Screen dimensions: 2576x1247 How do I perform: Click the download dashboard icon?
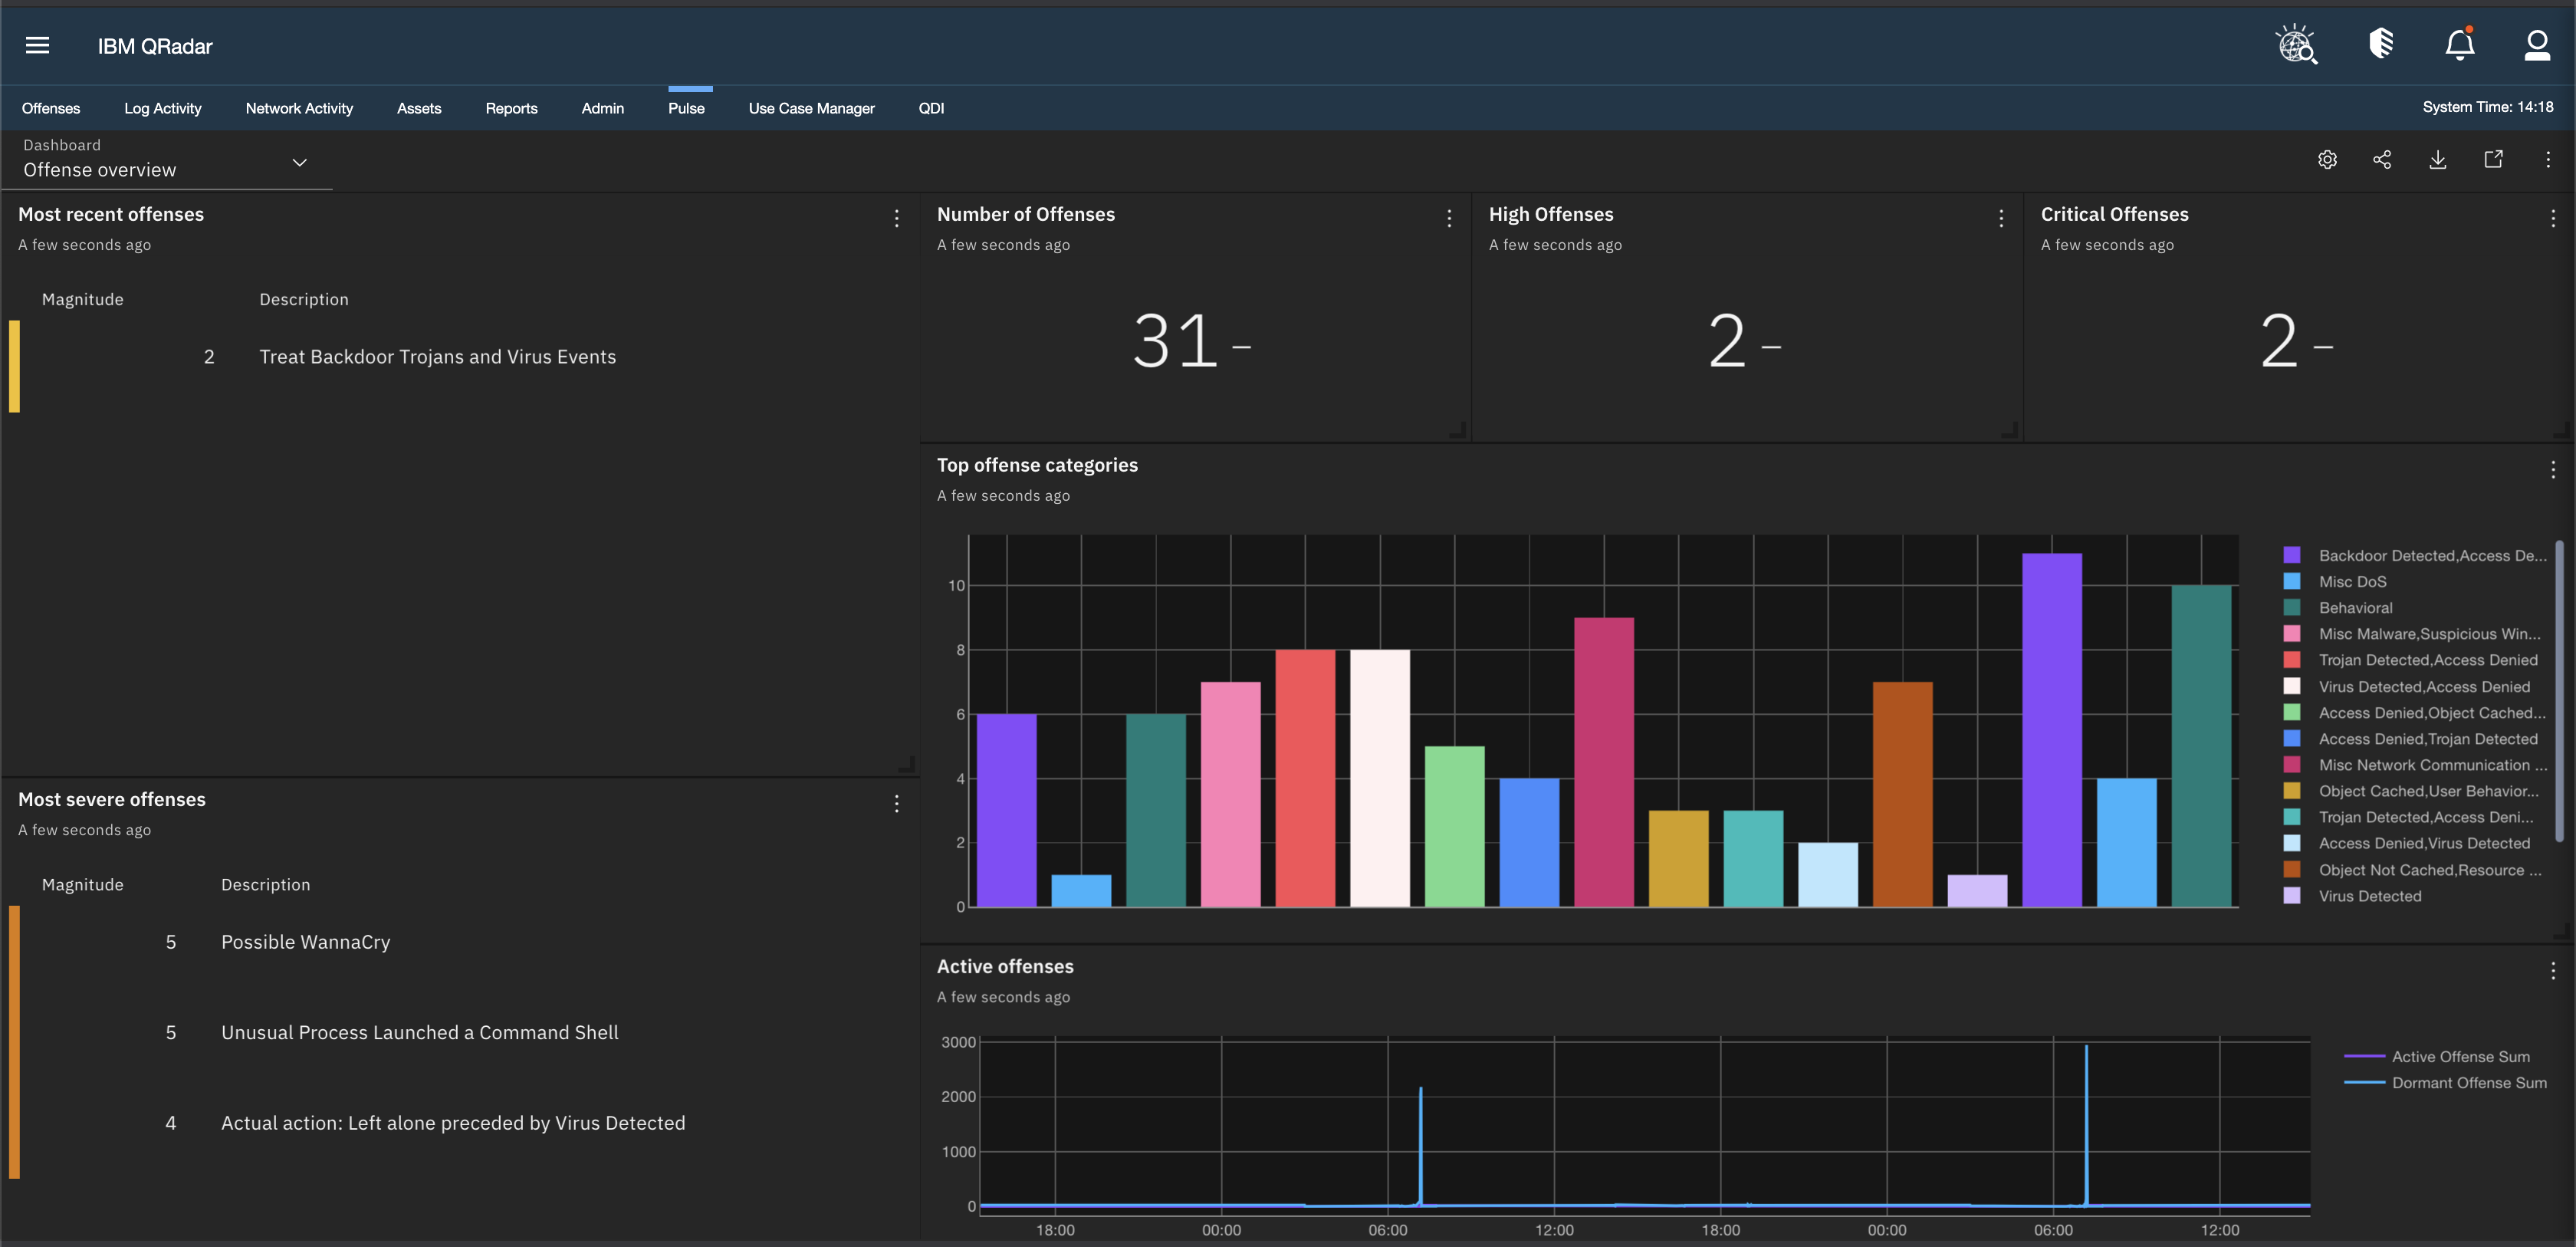click(2438, 160)
